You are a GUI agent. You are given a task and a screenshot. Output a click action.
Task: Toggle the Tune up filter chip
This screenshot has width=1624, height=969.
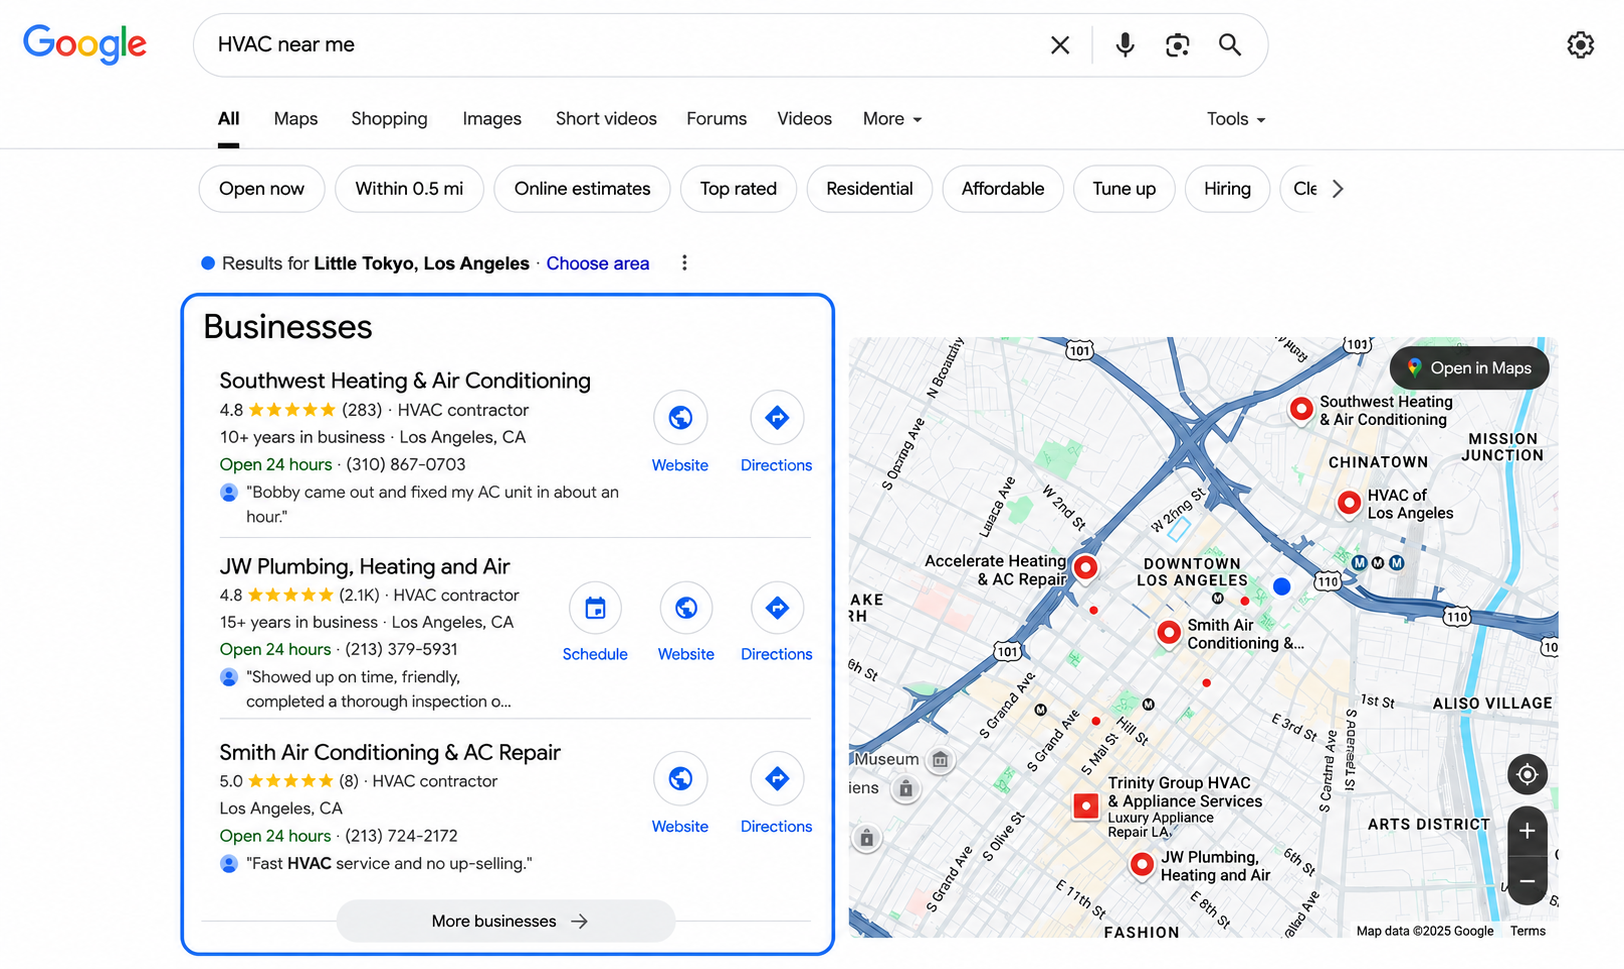coord(1124,189)
